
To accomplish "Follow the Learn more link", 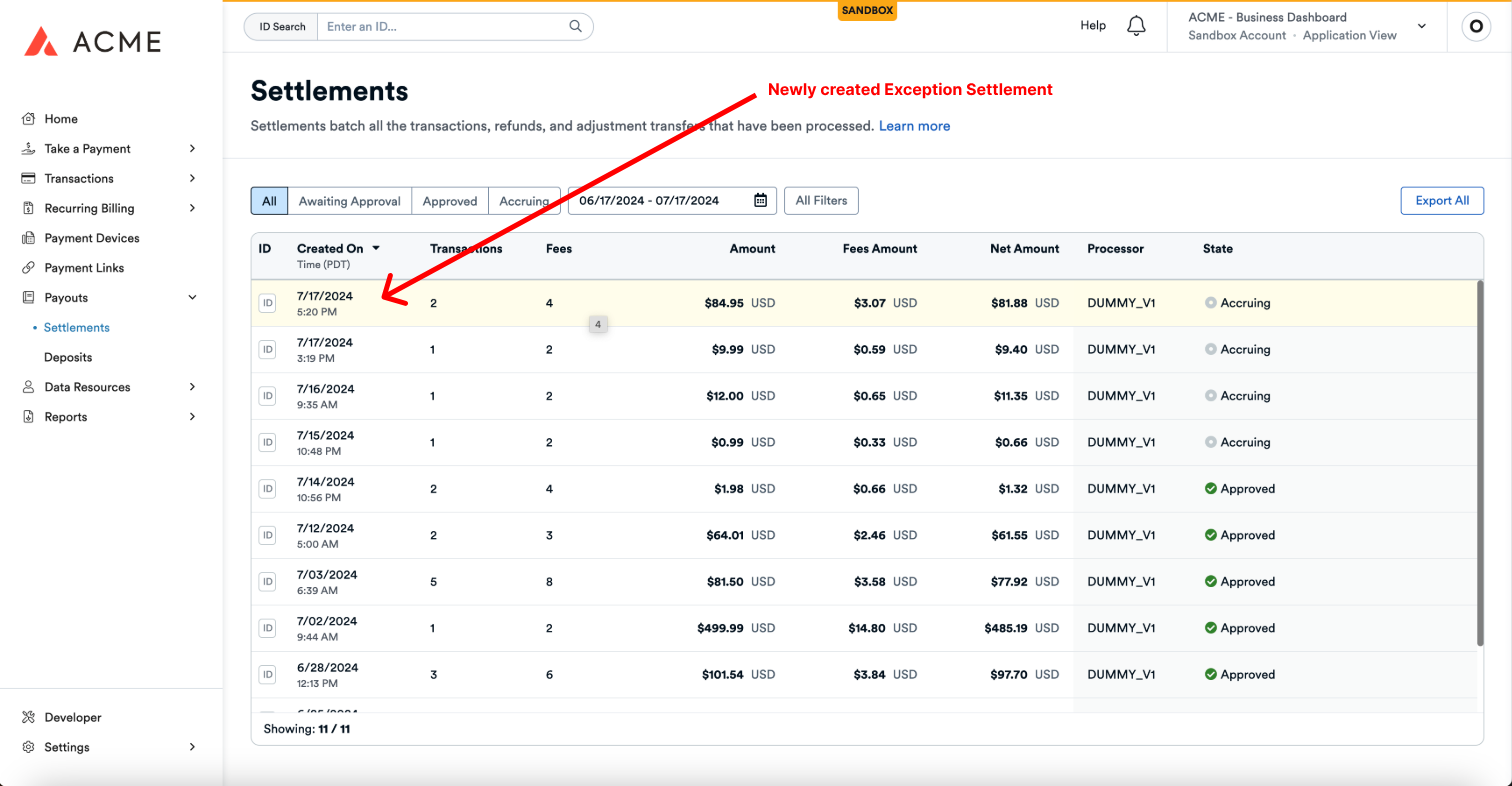I will point(914,126).
